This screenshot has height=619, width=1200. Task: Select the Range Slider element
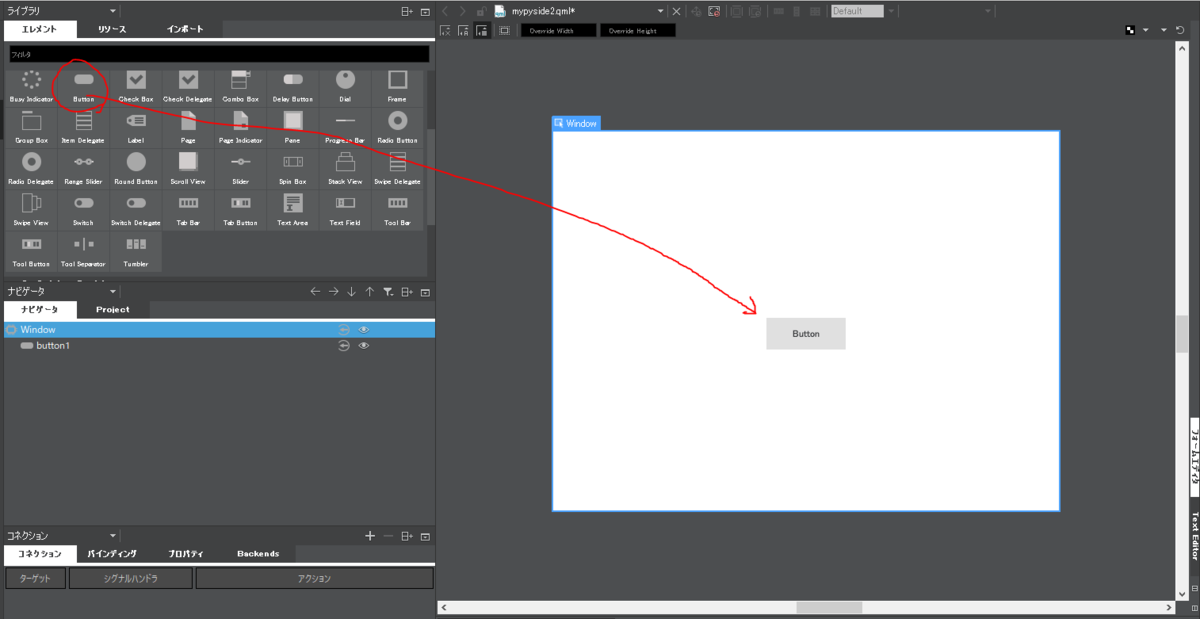[x=83, y=169]
